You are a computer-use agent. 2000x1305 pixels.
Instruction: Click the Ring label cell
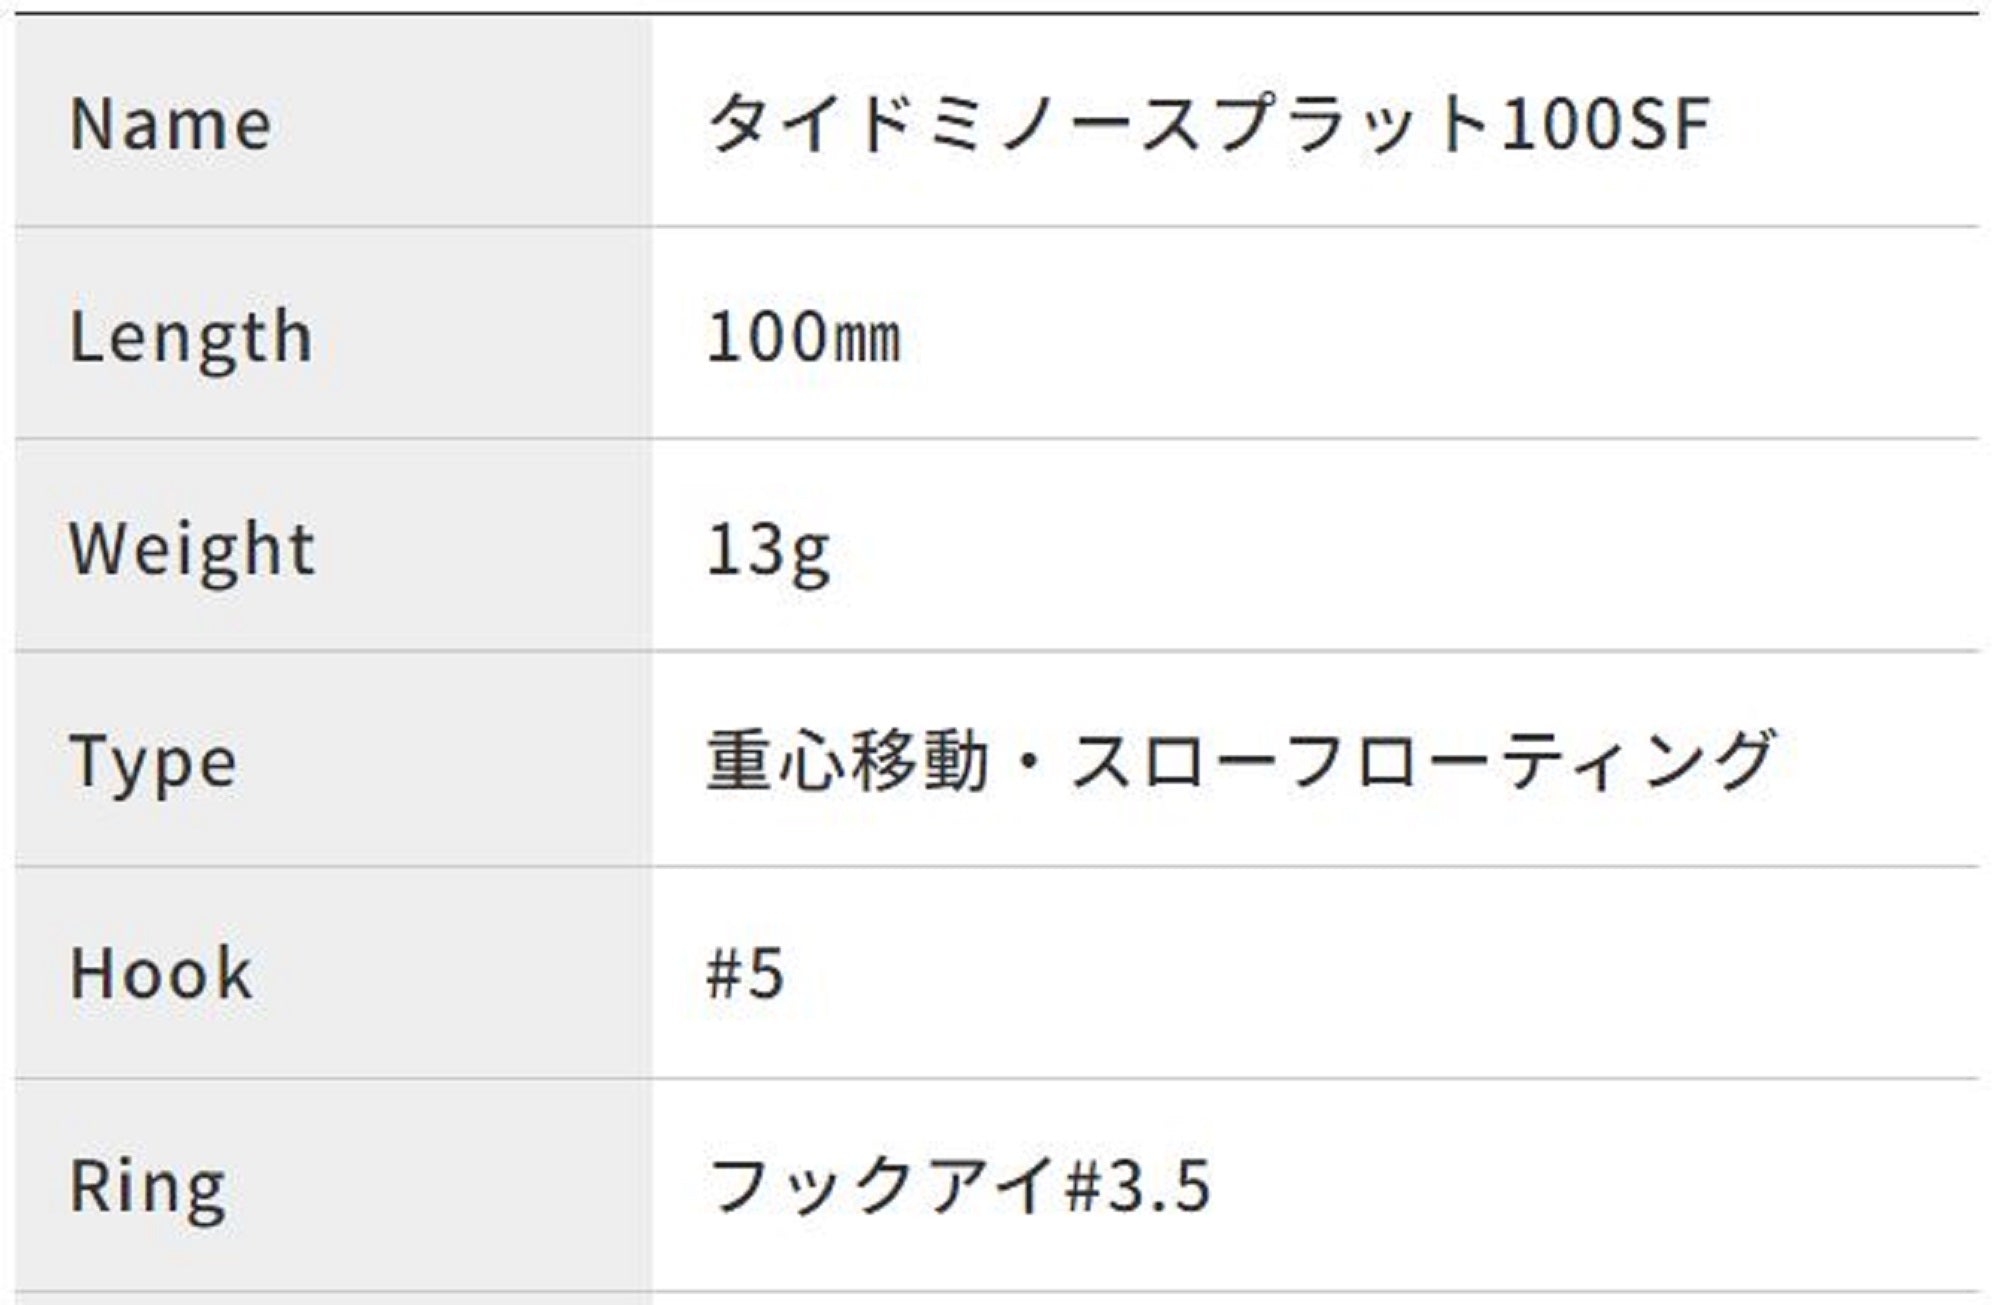click(x=148, y=1186)
